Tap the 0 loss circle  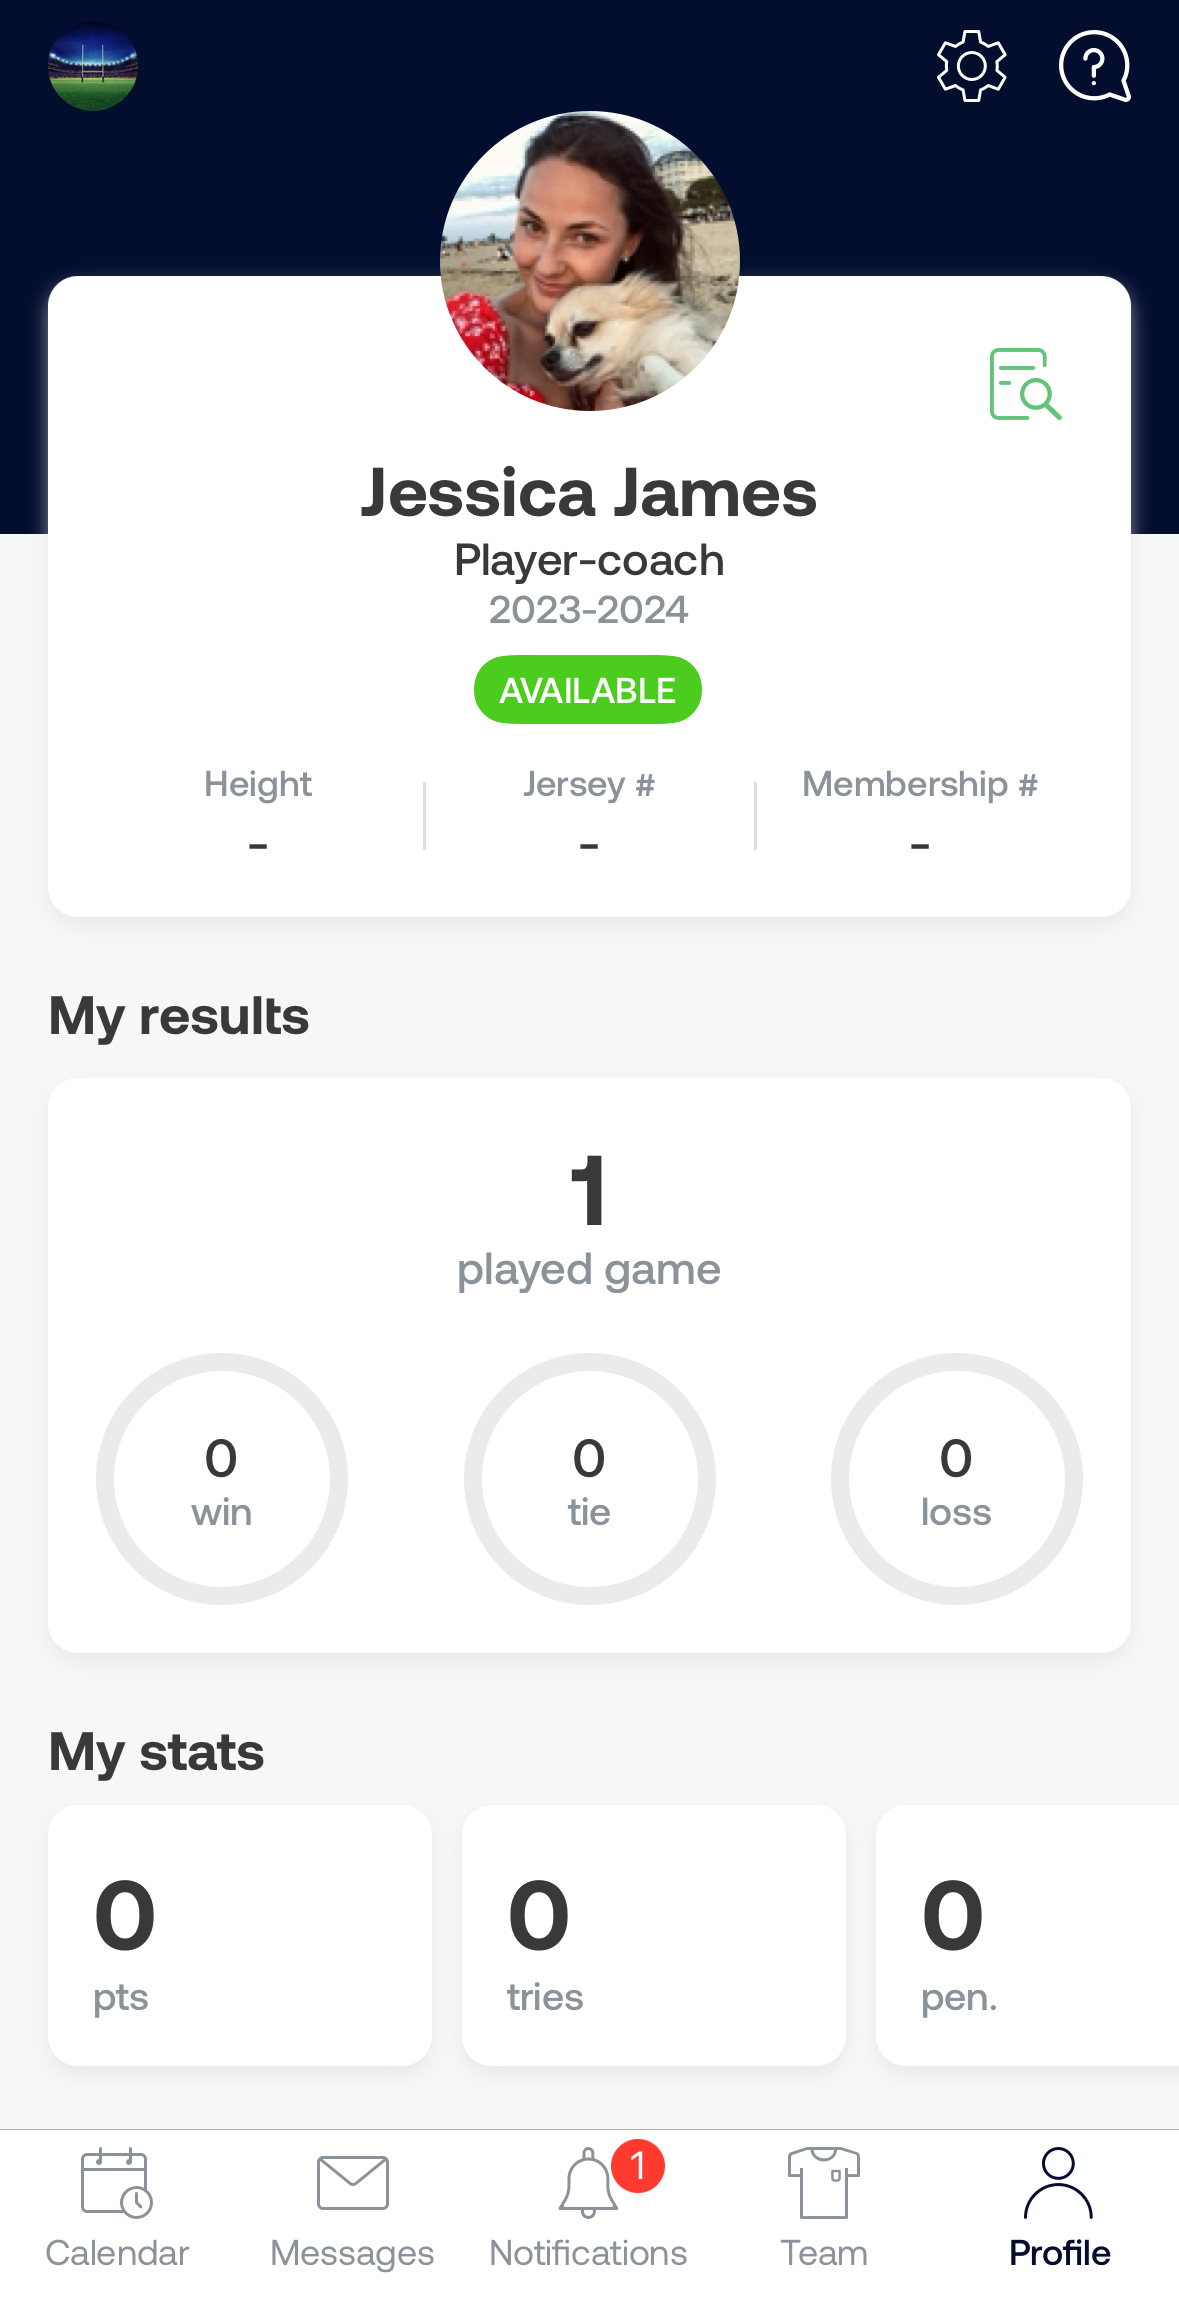(x=957, y=1479)
